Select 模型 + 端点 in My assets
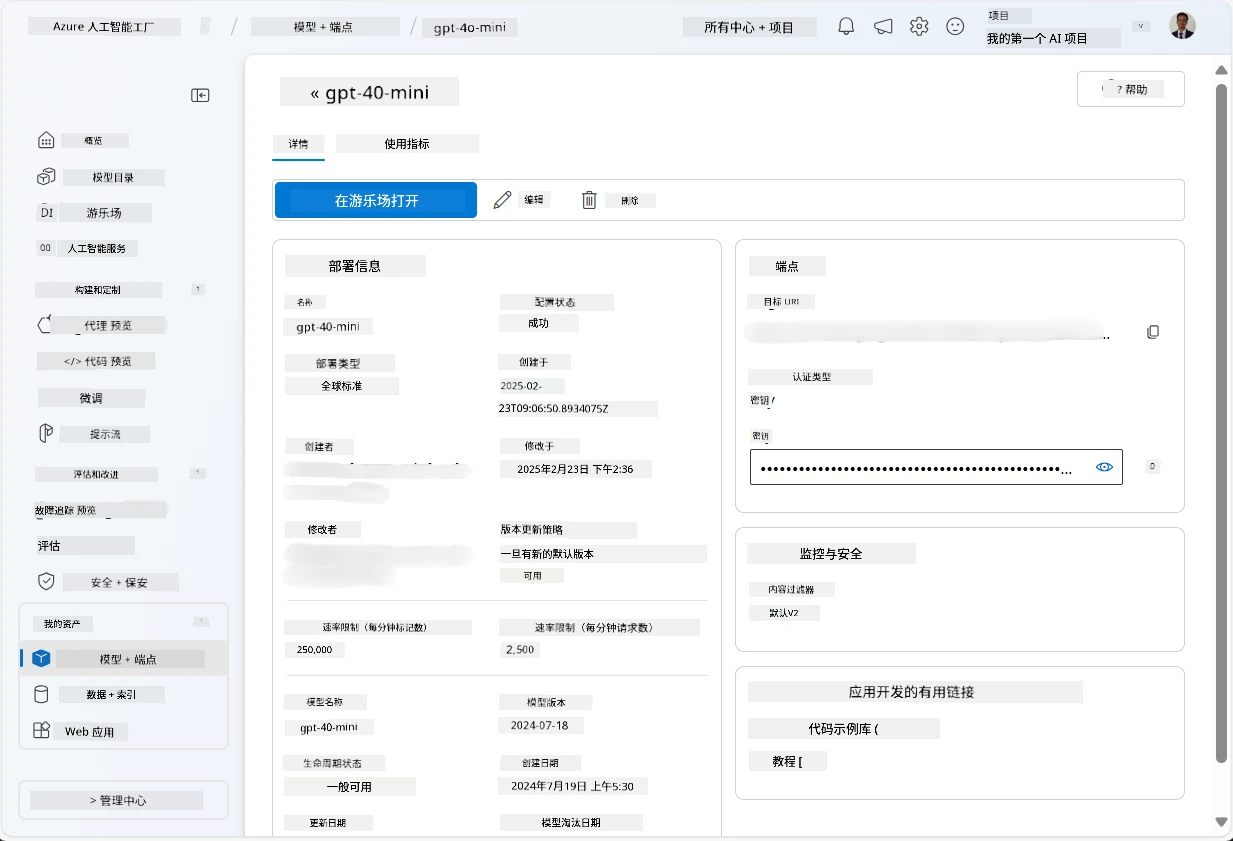Image resolution: width=1233 pixels, height=841 pixels. (123, 659)
